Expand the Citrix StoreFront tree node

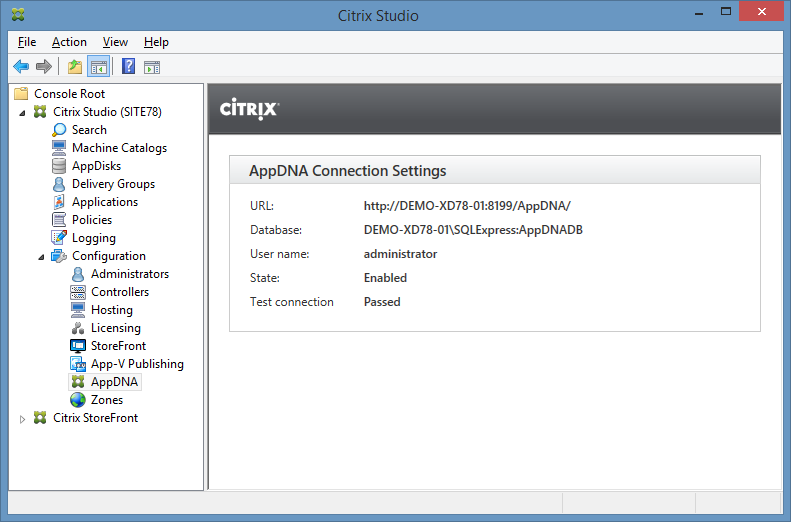coord(22,419)
